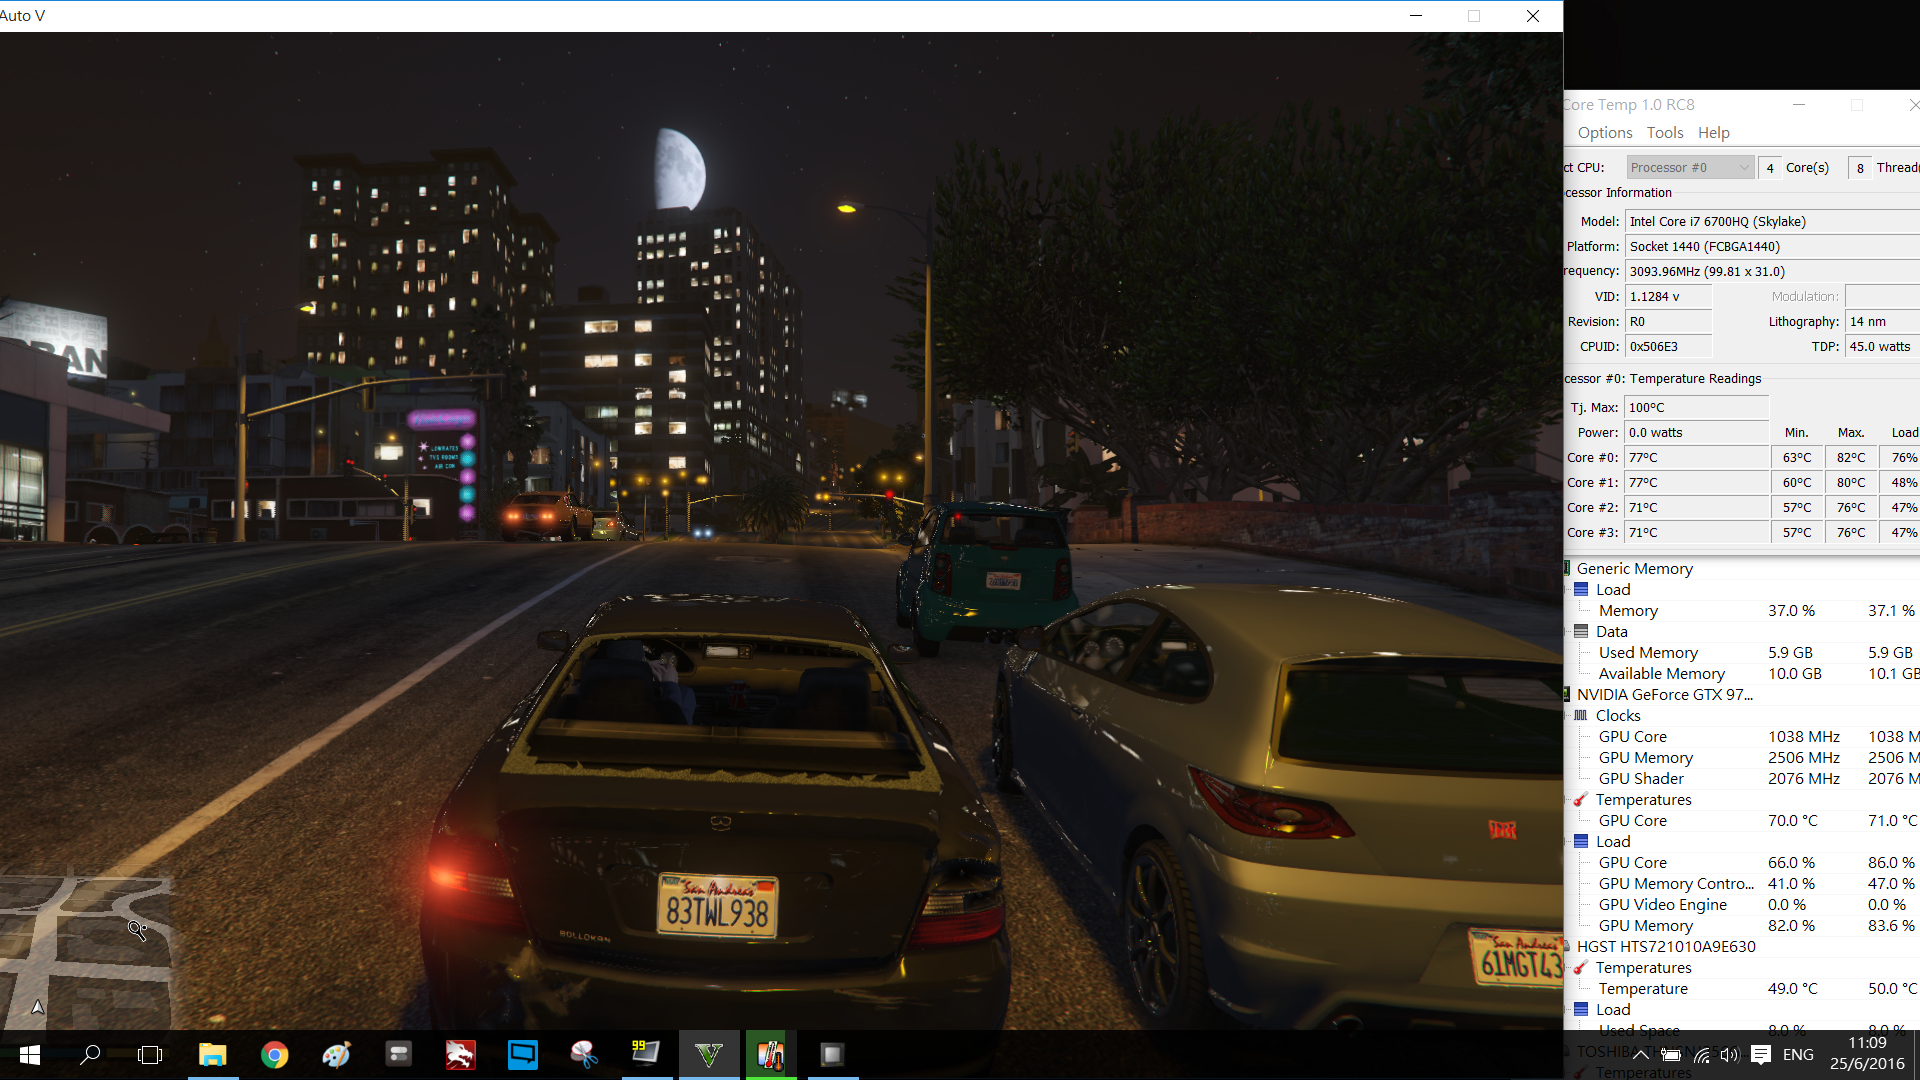Select the NVIDIA GeForce GTX 97... node

1665,694
